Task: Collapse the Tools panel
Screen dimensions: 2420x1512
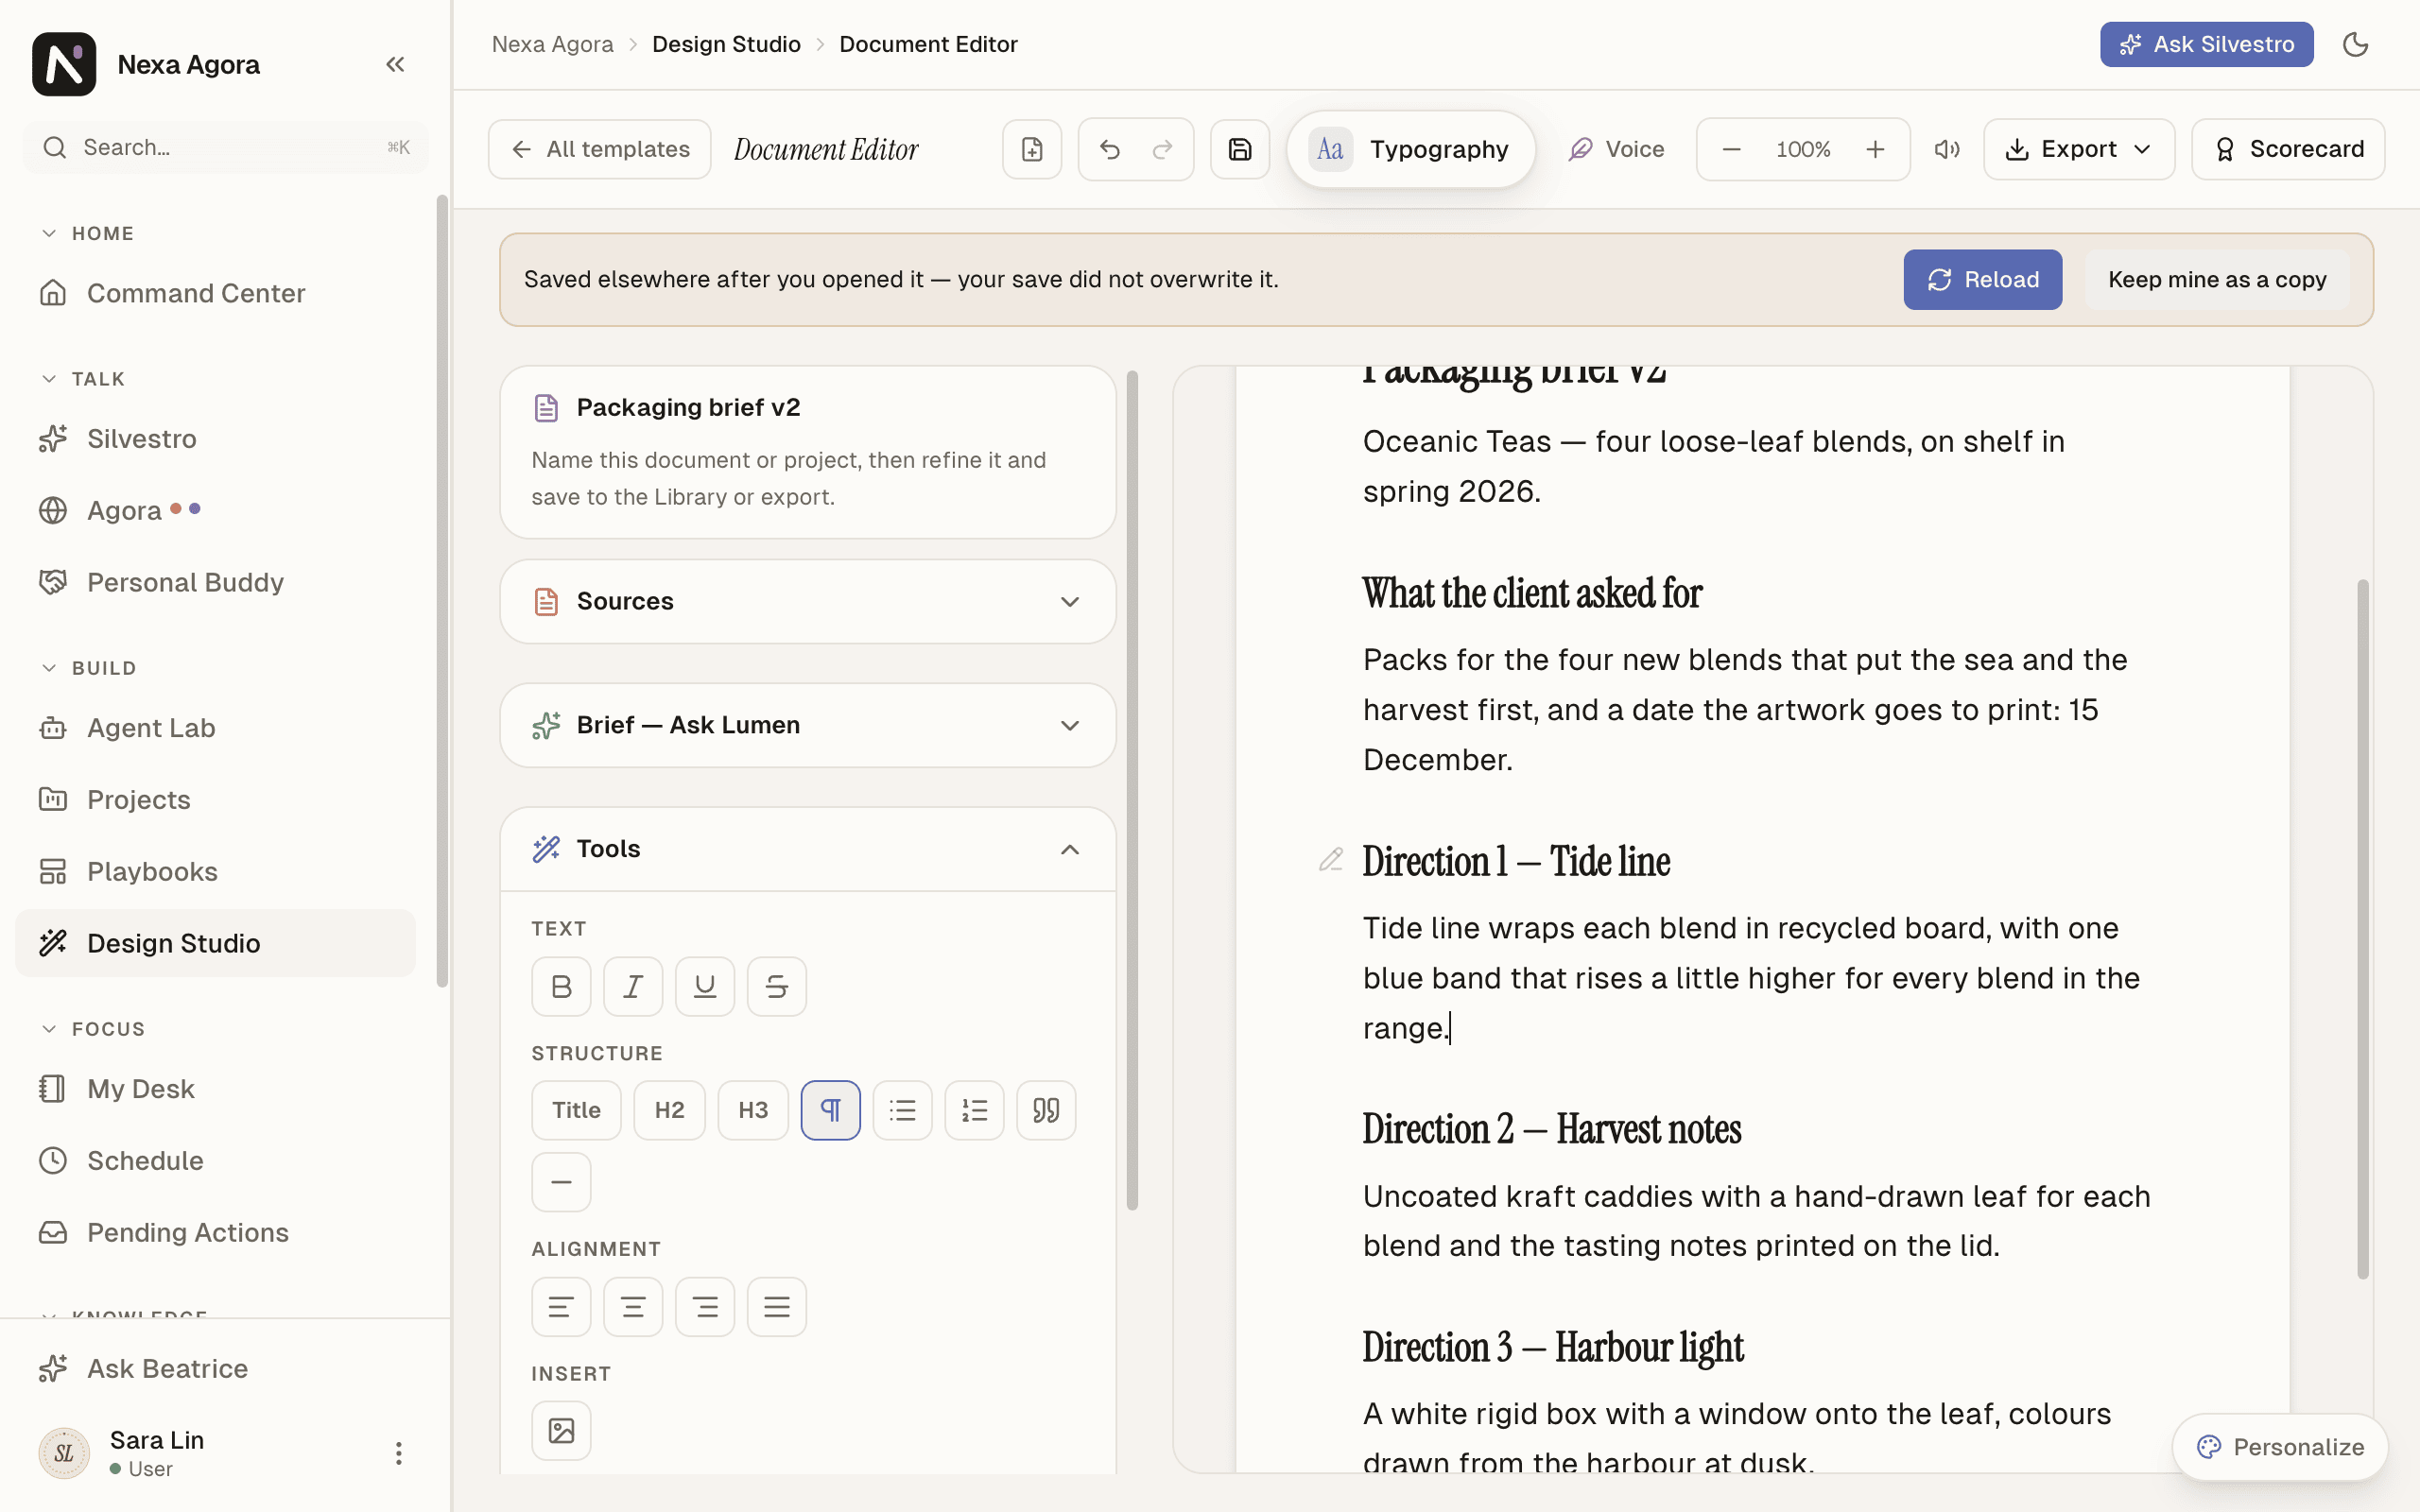Action: pos(807,849)
